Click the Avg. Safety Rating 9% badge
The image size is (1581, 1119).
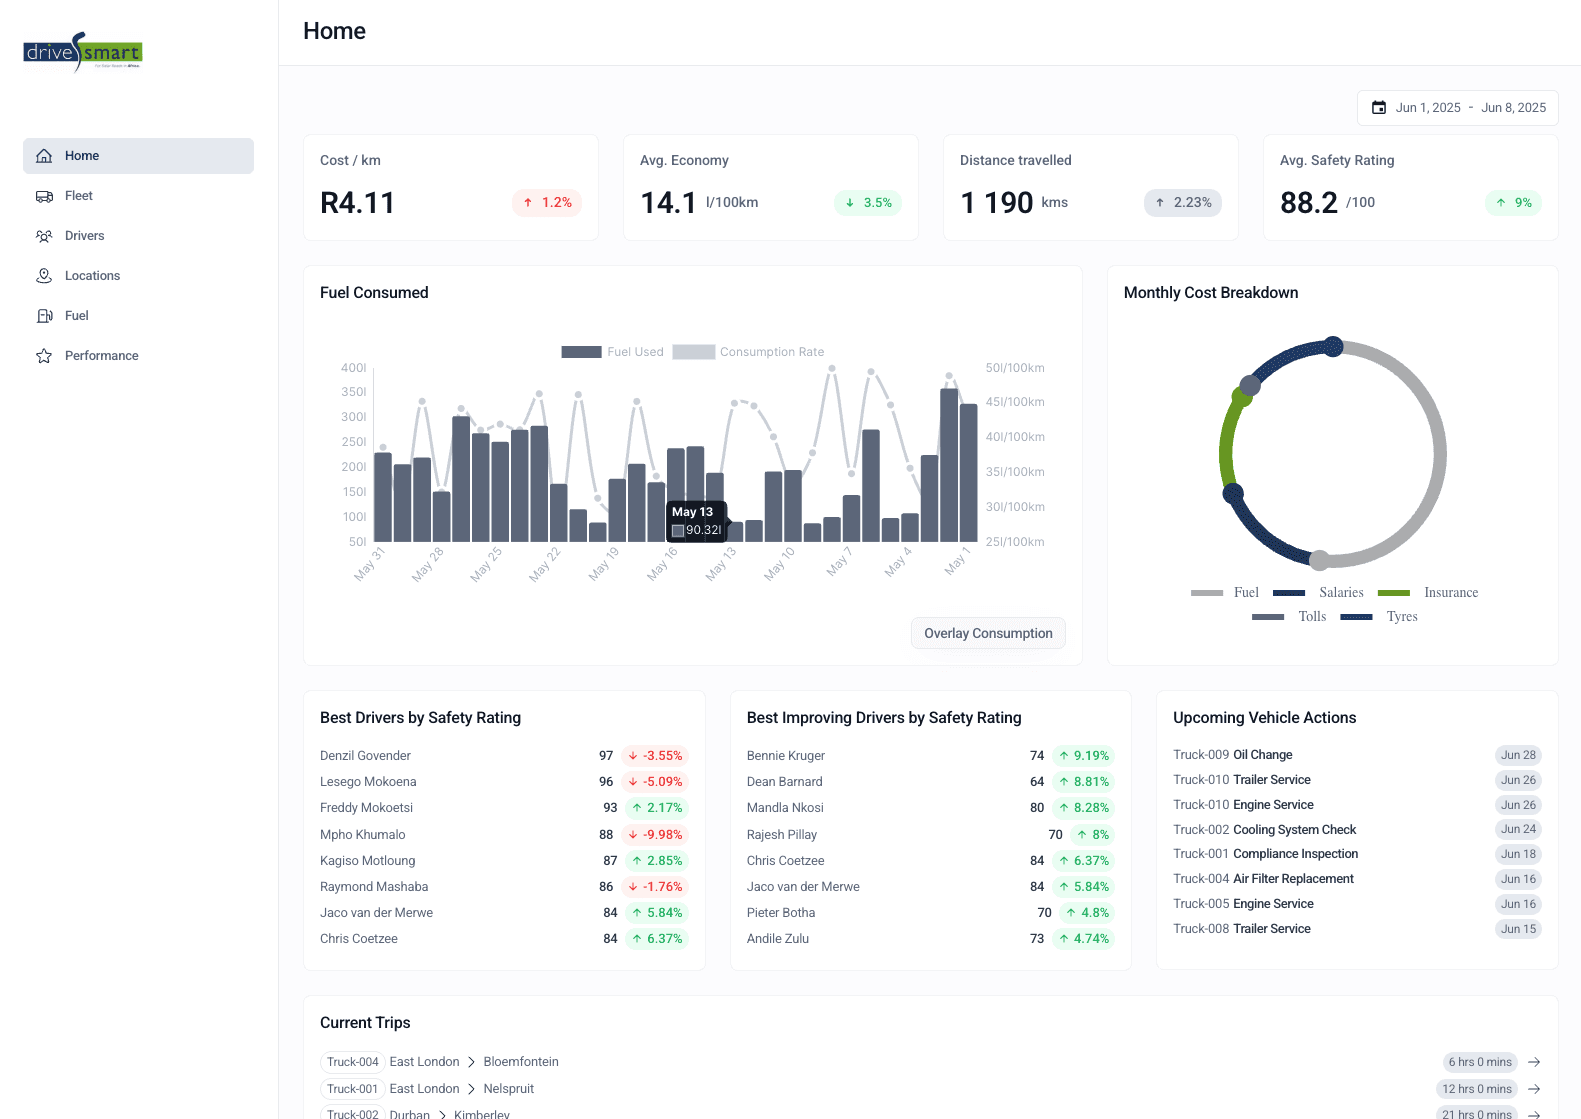coord(1513,203)
